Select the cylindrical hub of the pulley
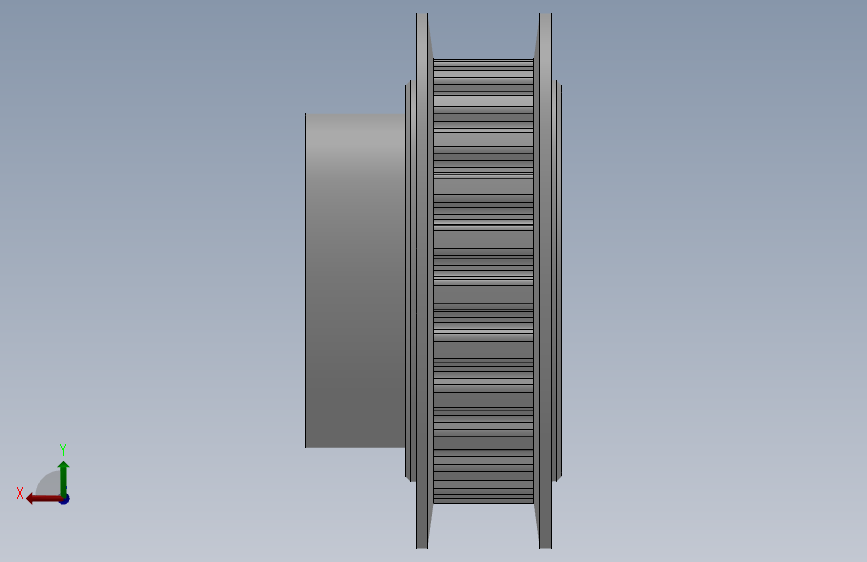Image resolution: width=867 pixels, height=562 pixels. tap(355, 280)
